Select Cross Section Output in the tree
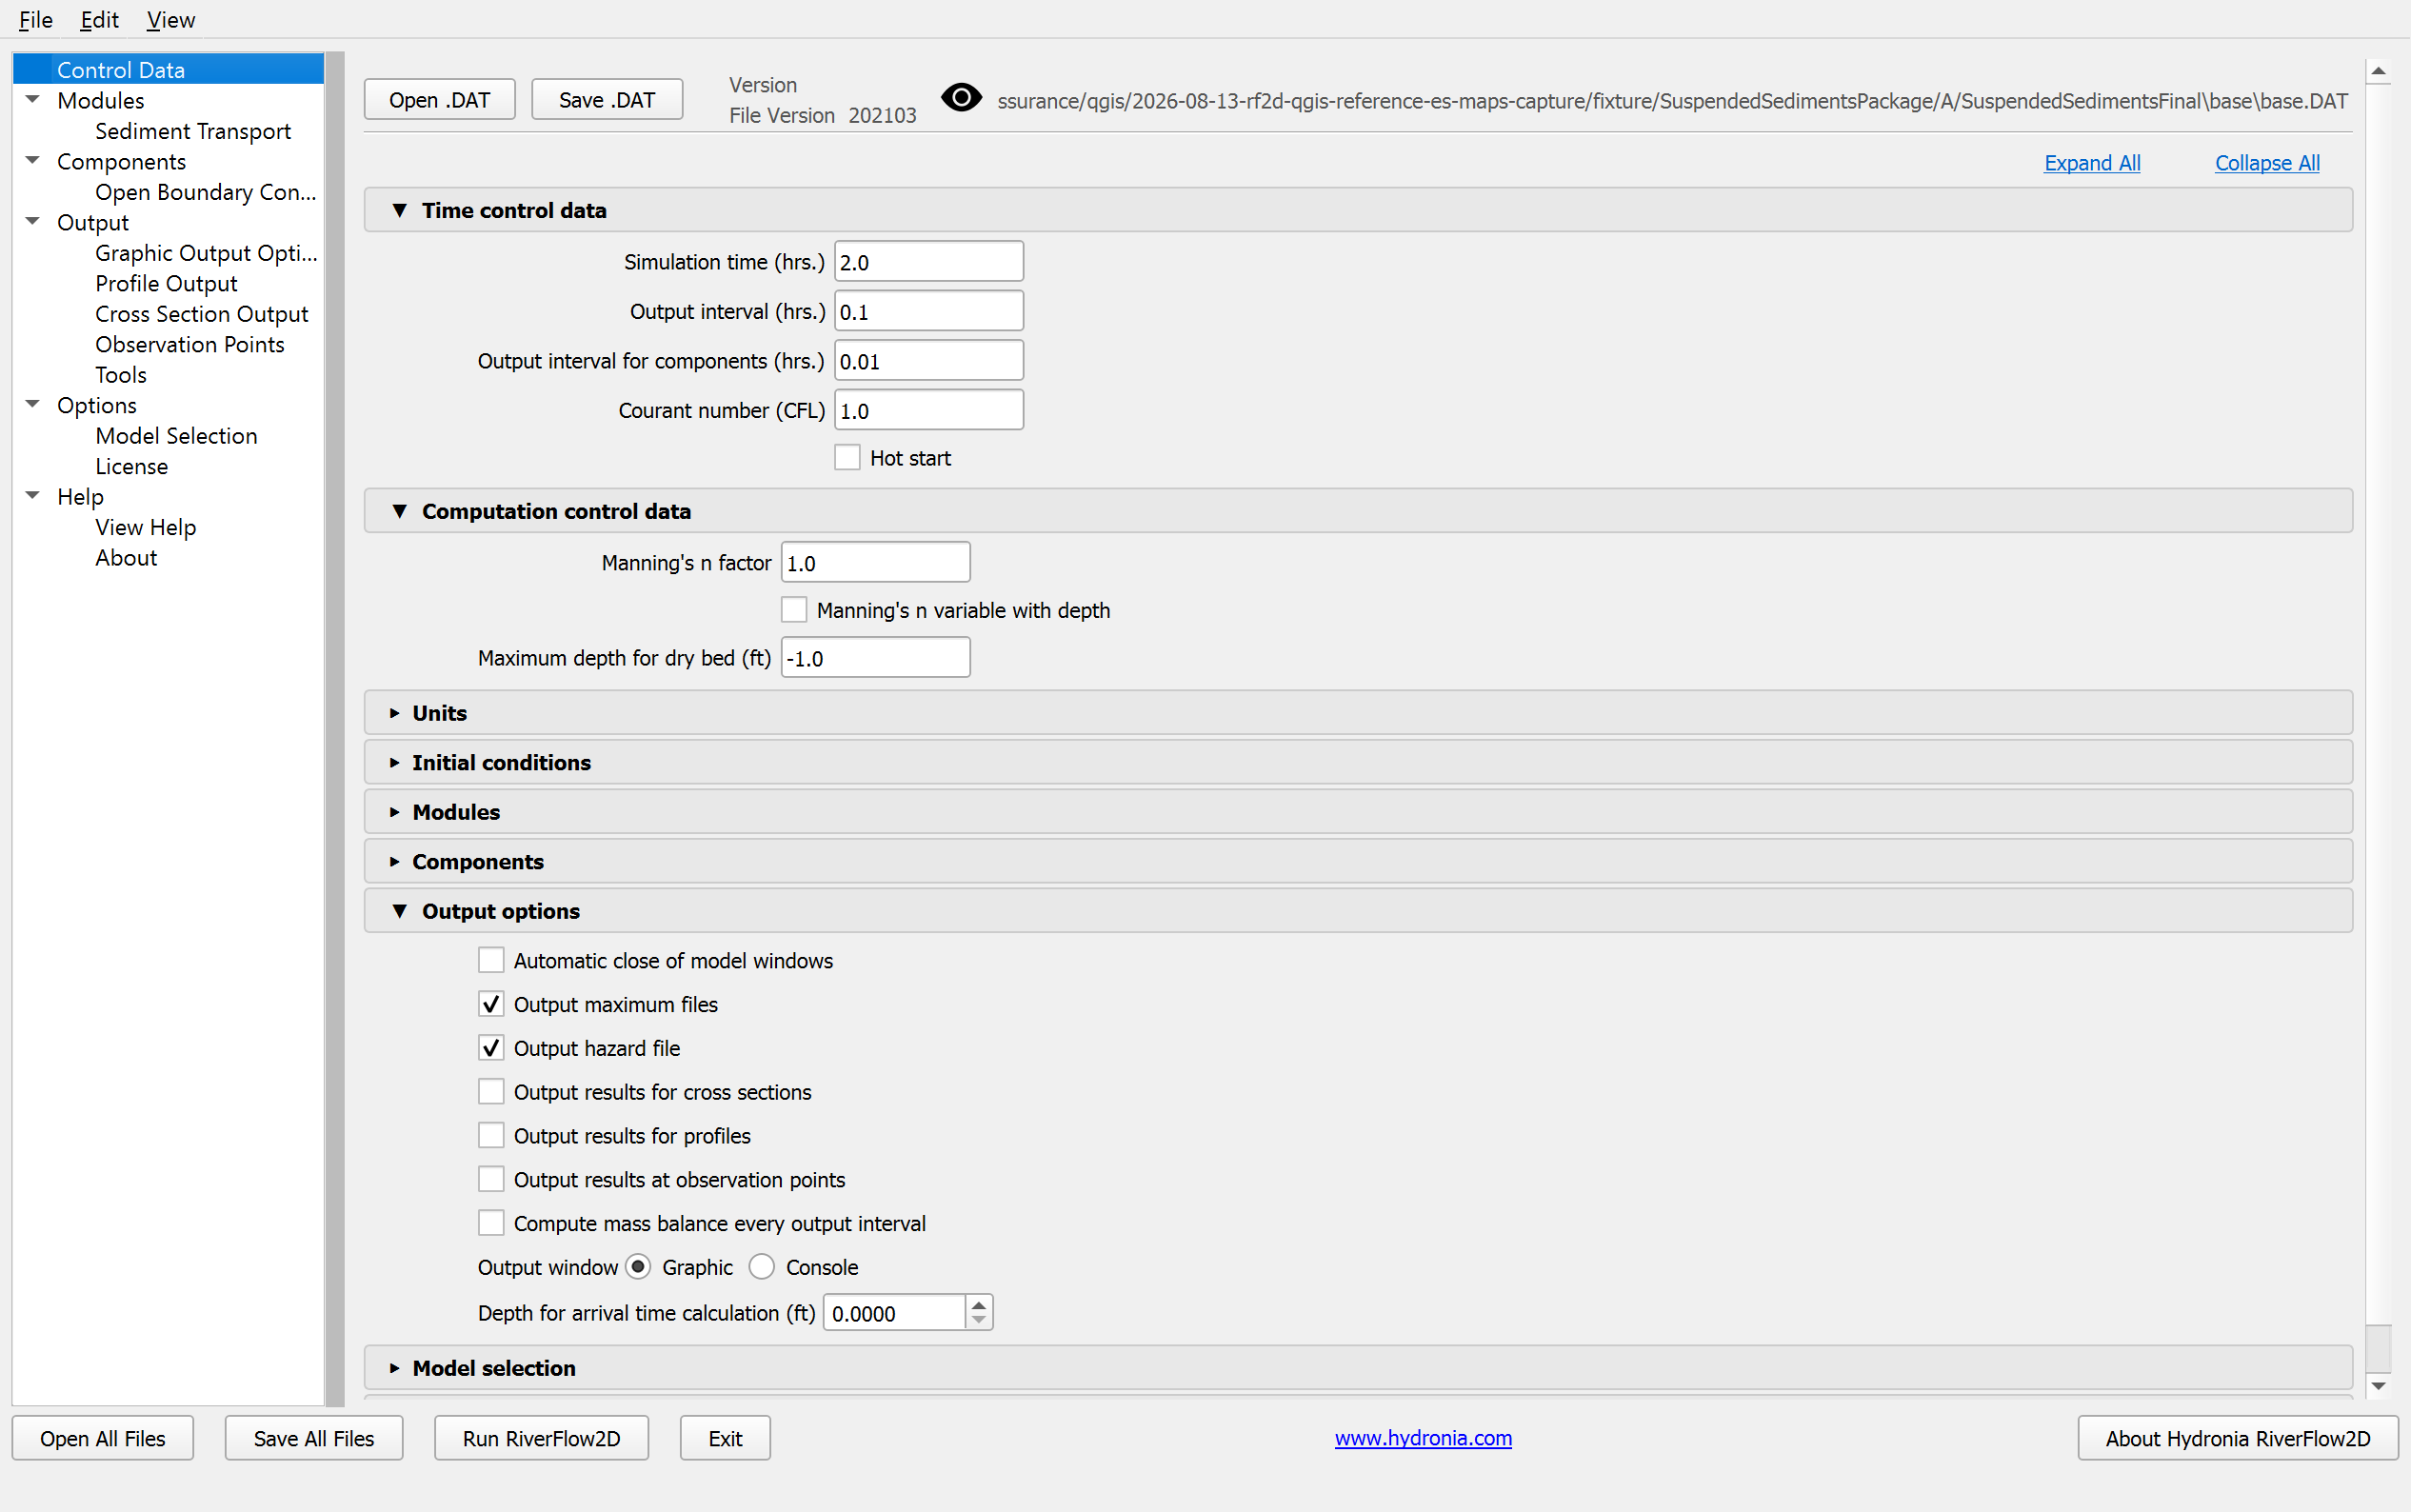Viewport: 2411px width, 1512px height. [202, 314]
